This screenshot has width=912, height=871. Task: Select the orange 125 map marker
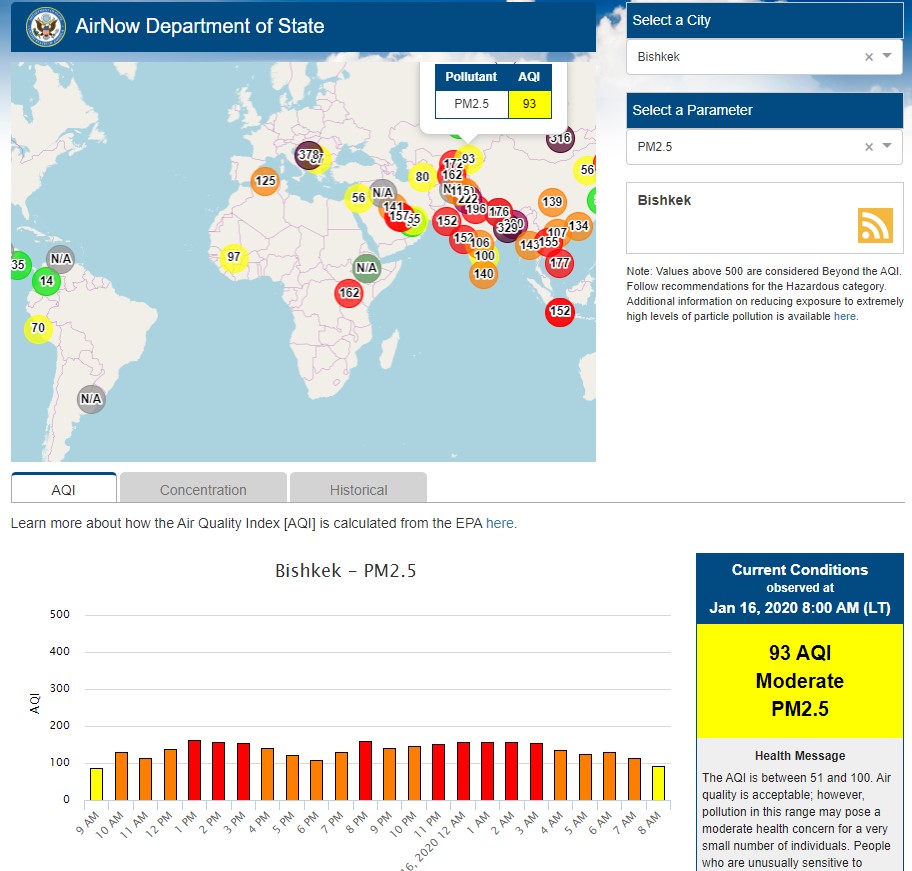(x=265, y=181)
